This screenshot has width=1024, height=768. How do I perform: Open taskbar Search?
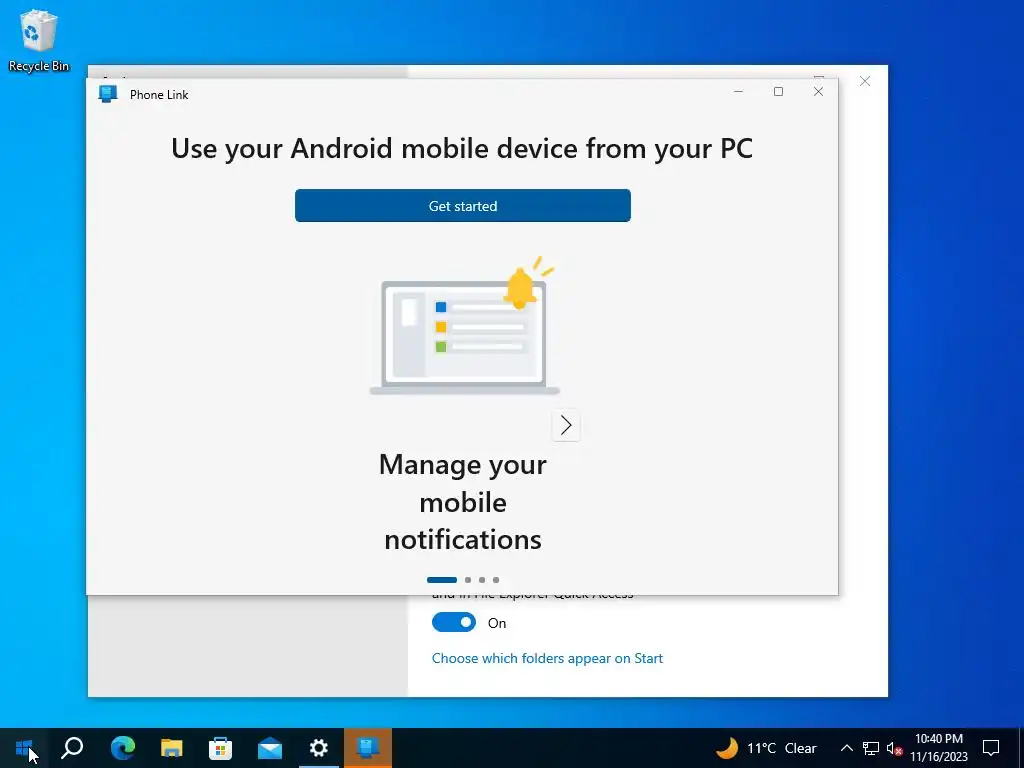tap(72, 748)
